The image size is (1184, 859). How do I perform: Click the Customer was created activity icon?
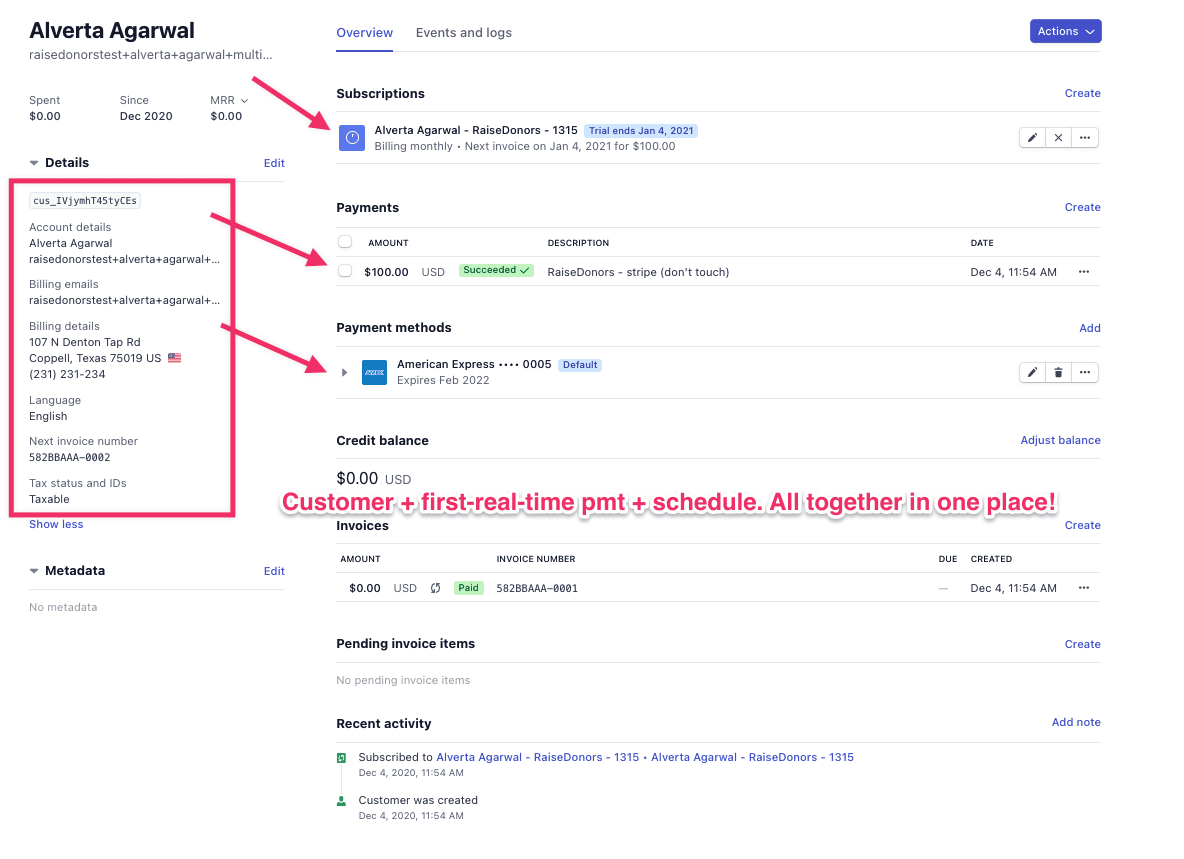coord(341,801)
